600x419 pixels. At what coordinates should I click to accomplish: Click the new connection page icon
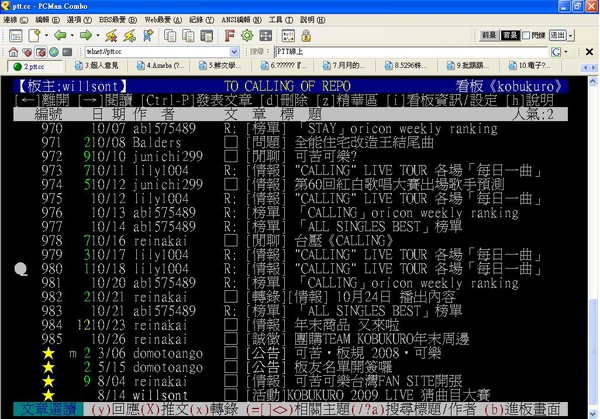pyautogui.click(x=34, y=36)
